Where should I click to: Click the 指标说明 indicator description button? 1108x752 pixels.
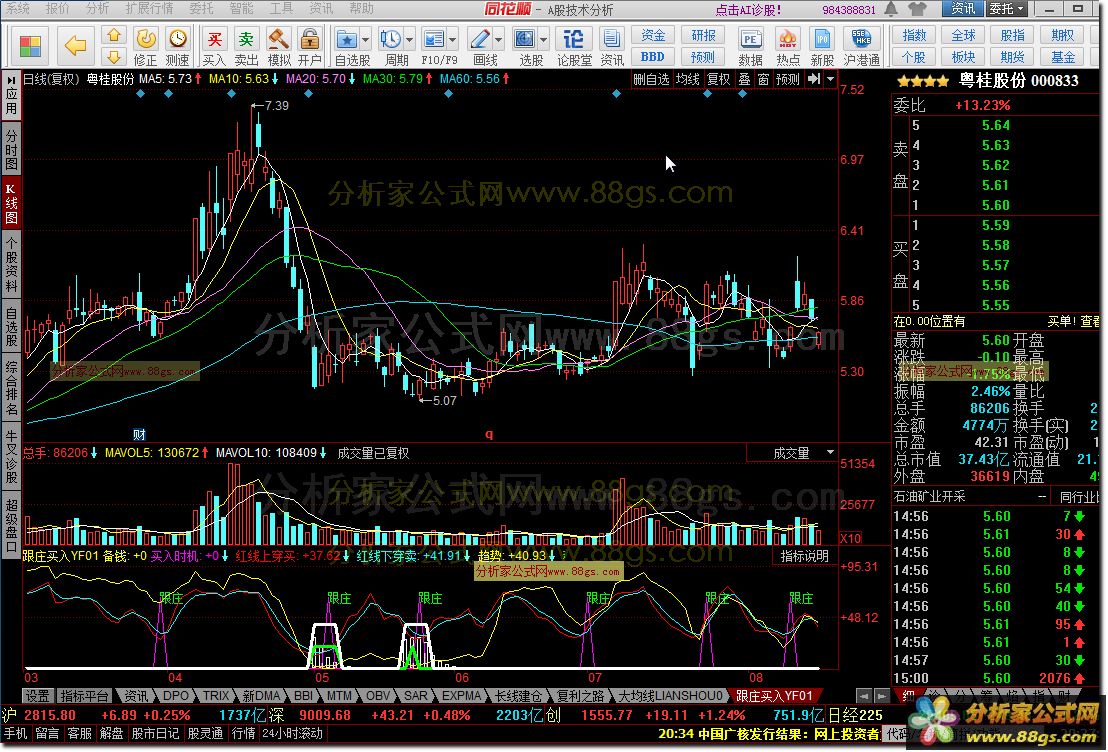804,556
